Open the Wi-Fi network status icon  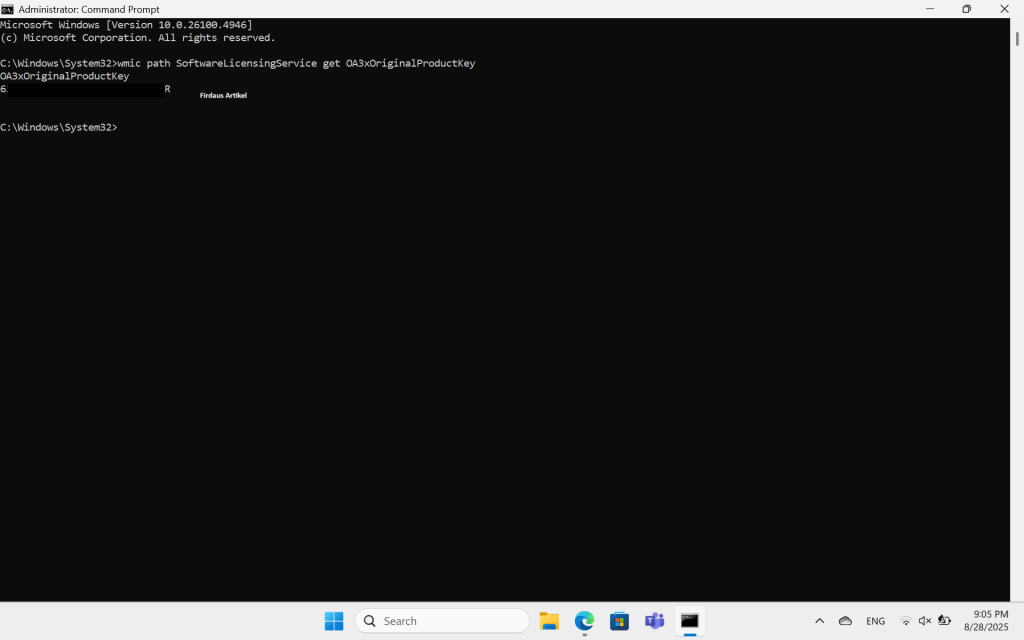pos(906,621)
